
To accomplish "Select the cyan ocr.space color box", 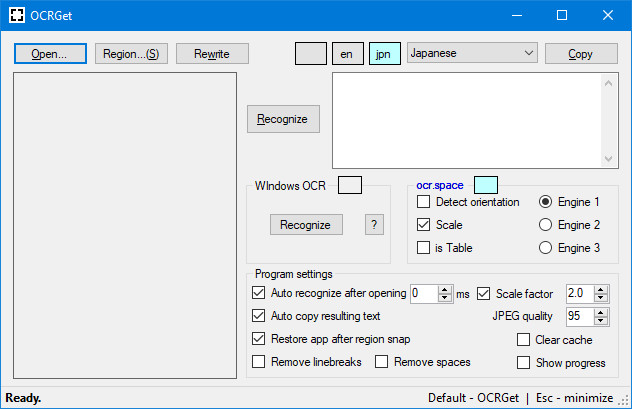I will [x=486, y=185].
